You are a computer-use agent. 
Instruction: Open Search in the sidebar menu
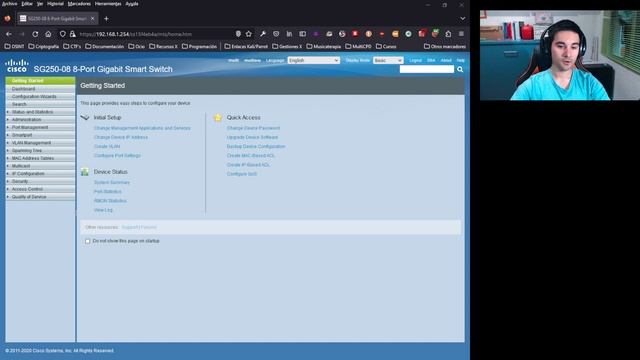click(40, 104)
